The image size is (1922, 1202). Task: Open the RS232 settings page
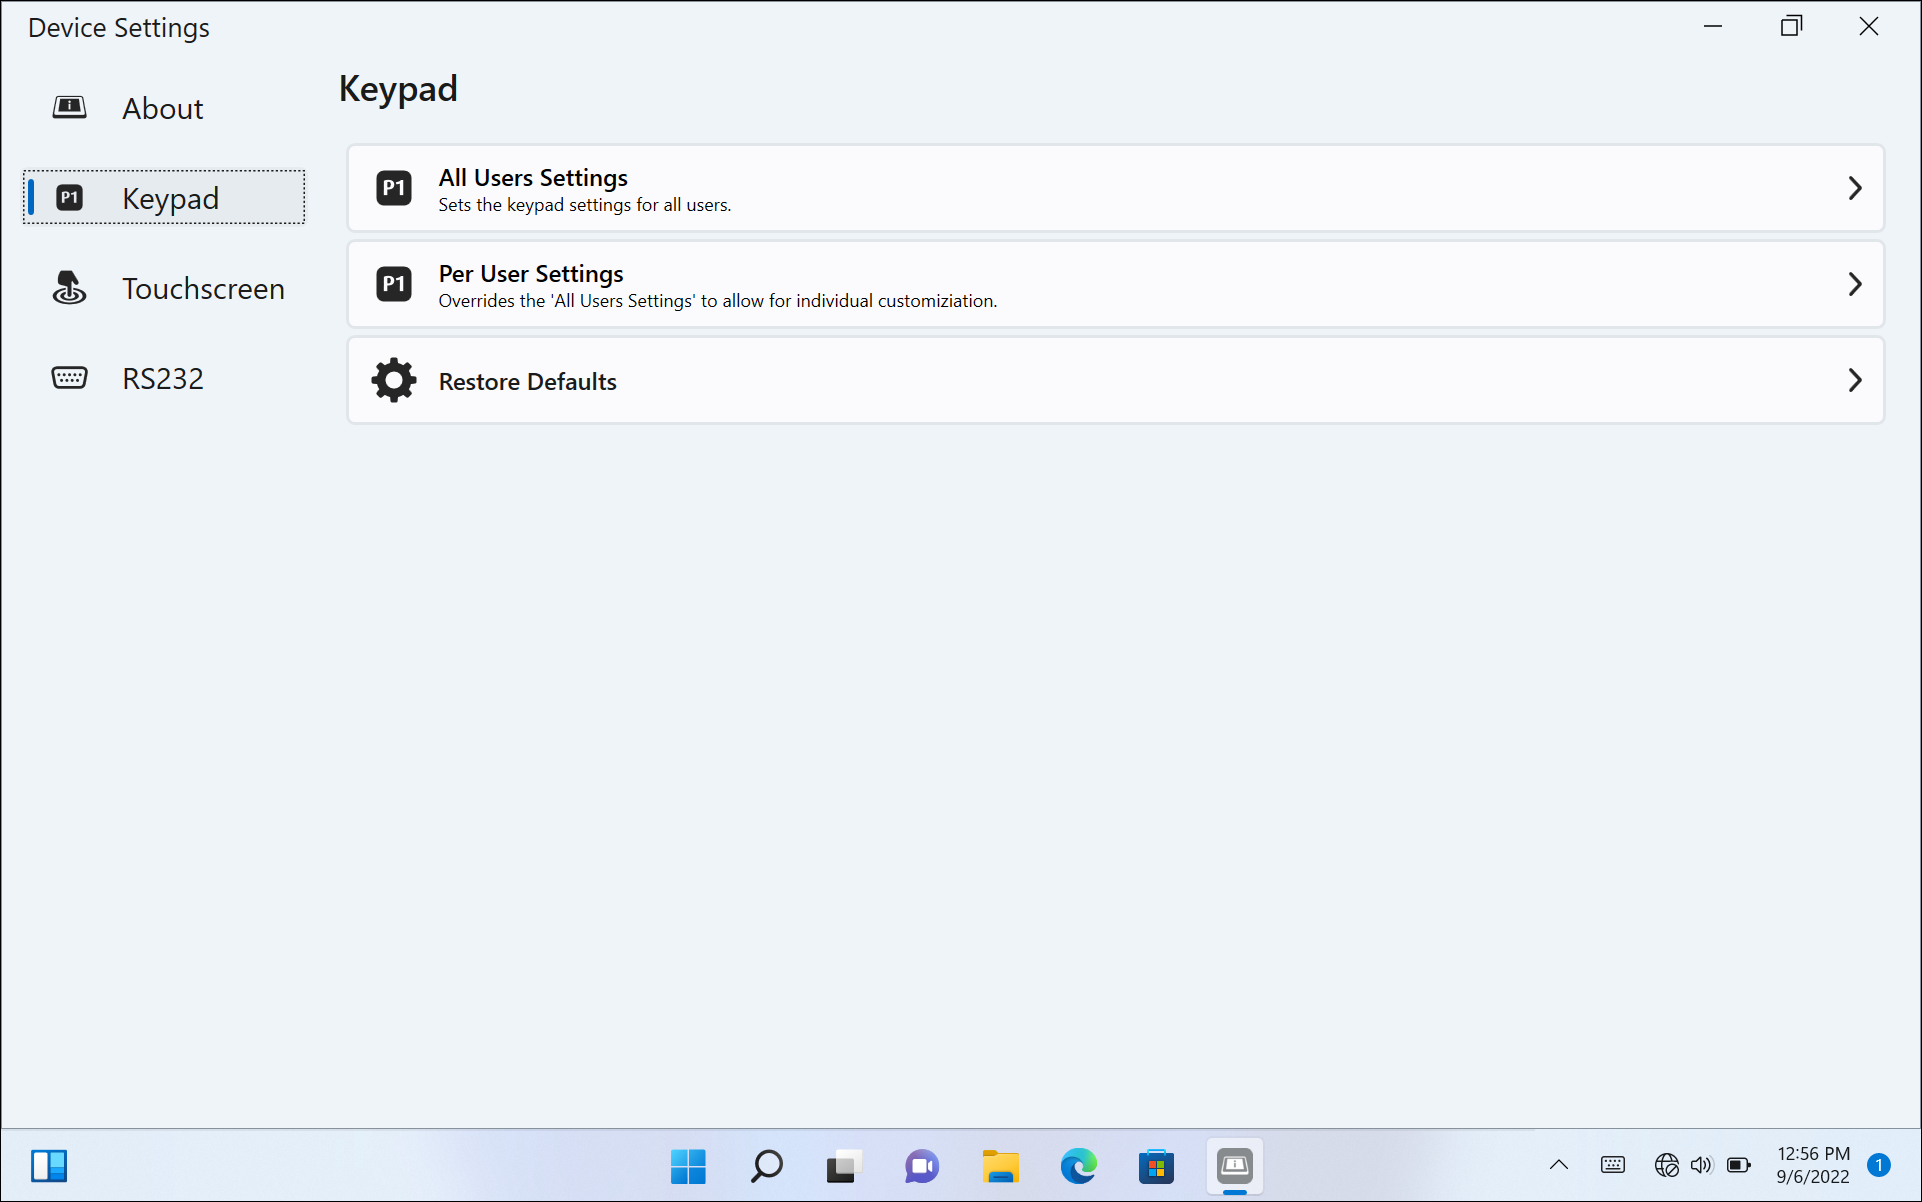point(163,378)
